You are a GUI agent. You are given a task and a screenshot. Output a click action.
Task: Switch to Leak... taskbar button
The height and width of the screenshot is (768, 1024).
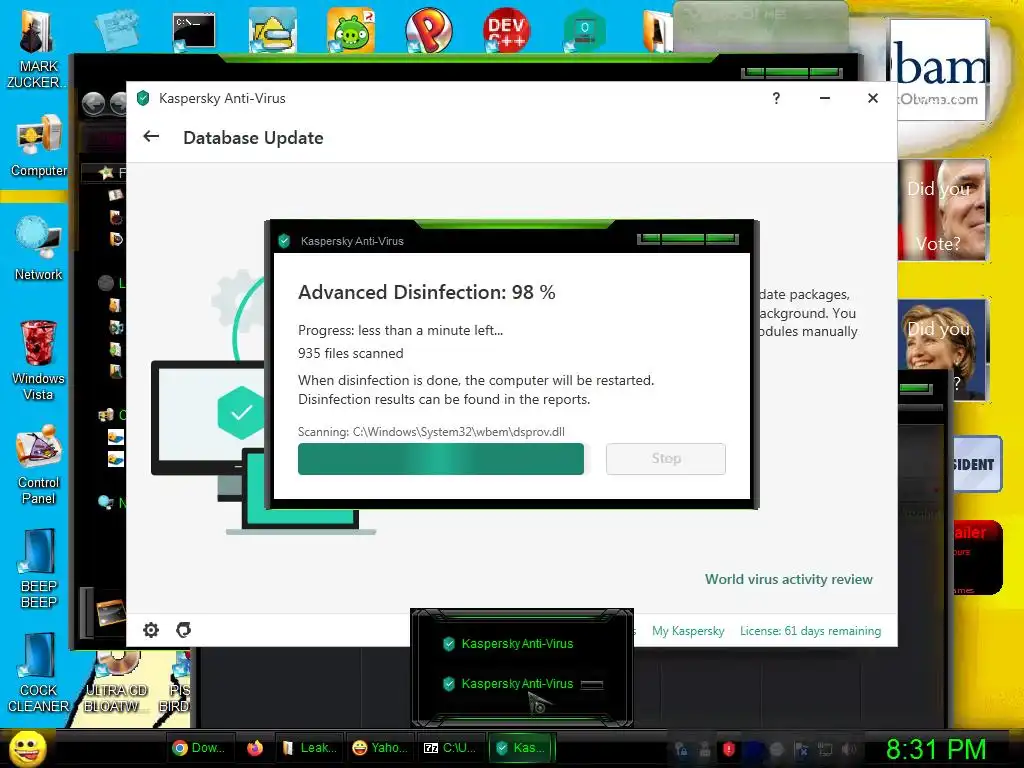[310, 748]
